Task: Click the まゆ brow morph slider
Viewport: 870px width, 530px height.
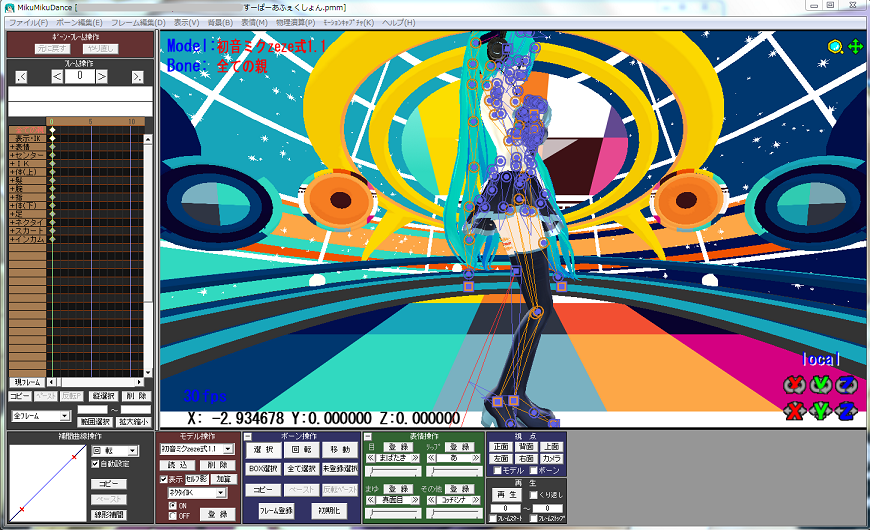Action: tap(393, 513)
